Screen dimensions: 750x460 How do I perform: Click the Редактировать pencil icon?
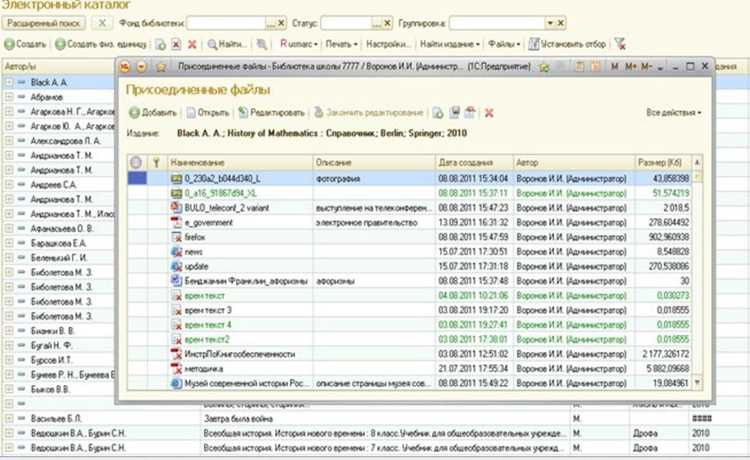(243, 112)
